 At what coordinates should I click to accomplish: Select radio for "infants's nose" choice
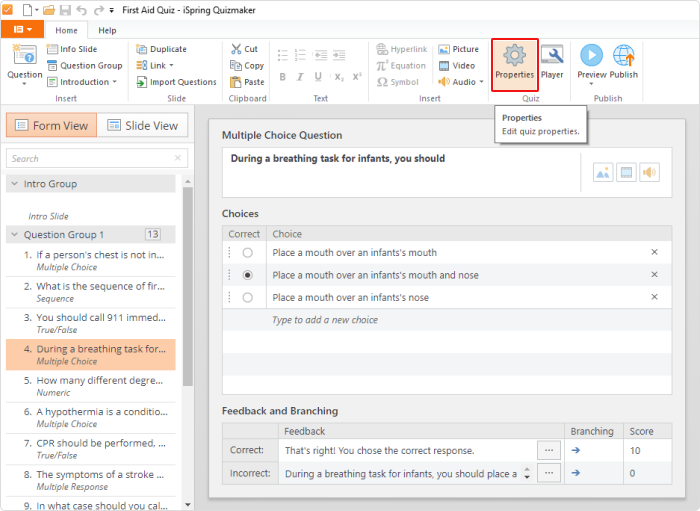pyautogui.click(x=247, y=298)
